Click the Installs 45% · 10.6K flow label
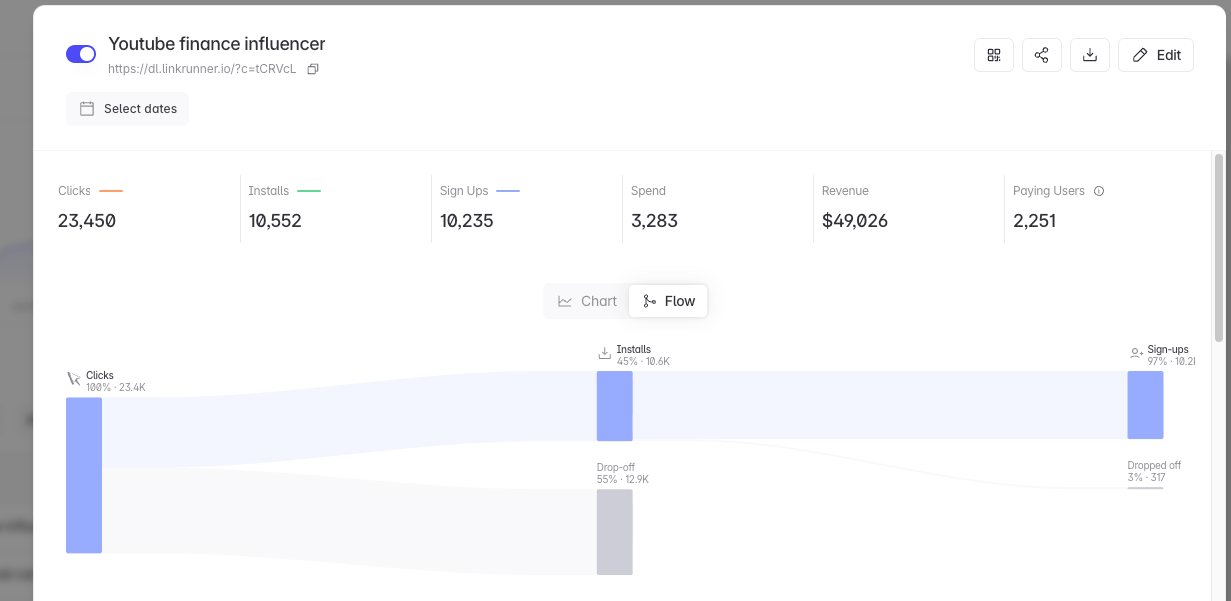Viewport: 1231px width, 601px height. (643, 355)
